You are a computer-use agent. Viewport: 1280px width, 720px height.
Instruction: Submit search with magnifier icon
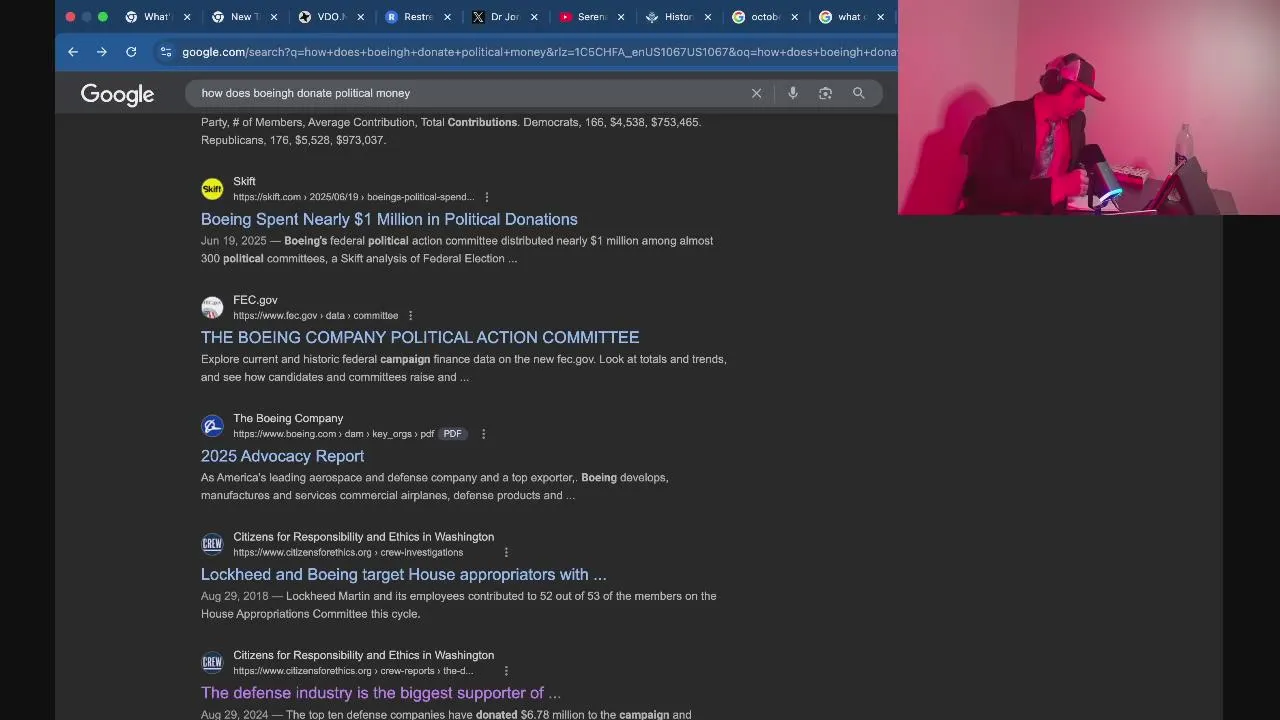click(x=858, y=93)
